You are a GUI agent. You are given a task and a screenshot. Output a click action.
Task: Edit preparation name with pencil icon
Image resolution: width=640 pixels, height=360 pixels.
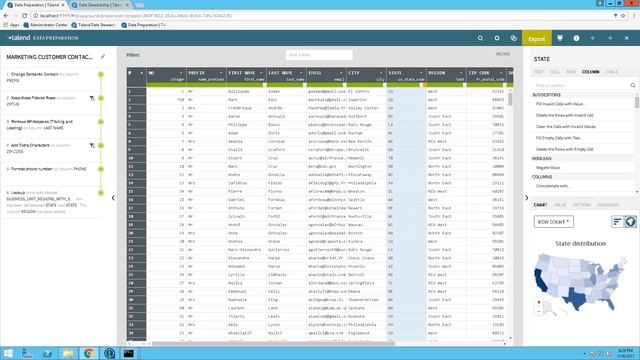[103, 57]
